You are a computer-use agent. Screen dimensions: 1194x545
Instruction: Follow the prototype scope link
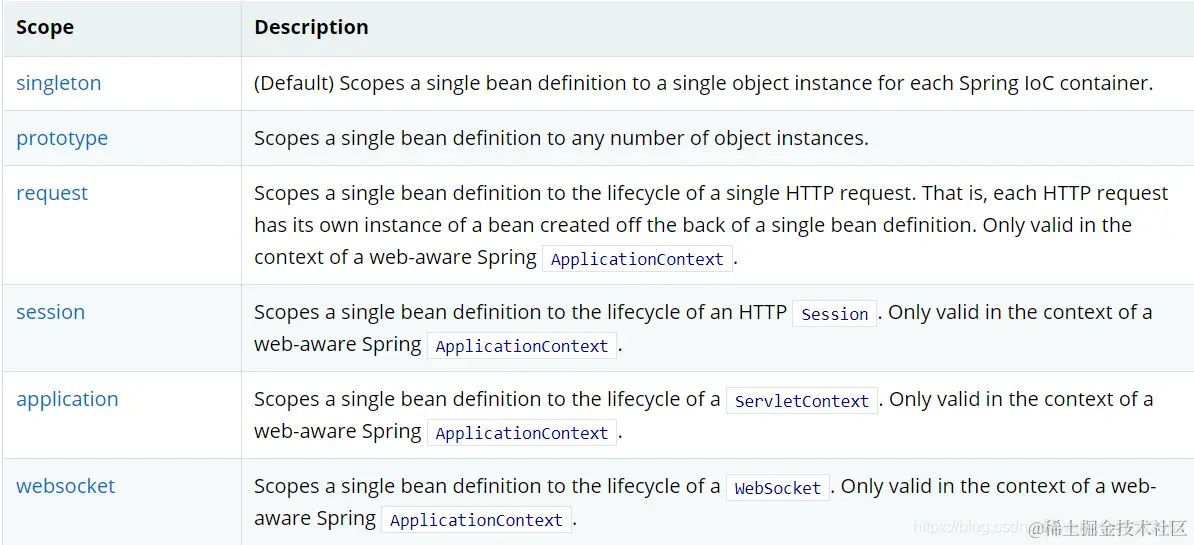click(x=62, y=139)
